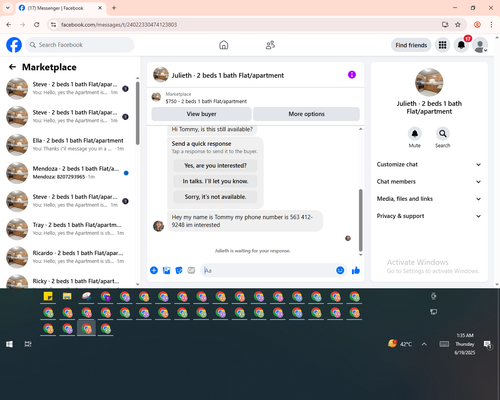Click the conversation list scrollbar

coord(138,113)
